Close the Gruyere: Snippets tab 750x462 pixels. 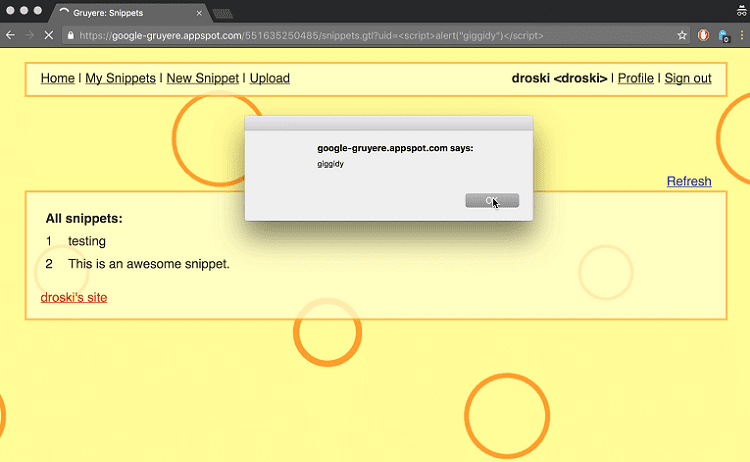[199, 13]
